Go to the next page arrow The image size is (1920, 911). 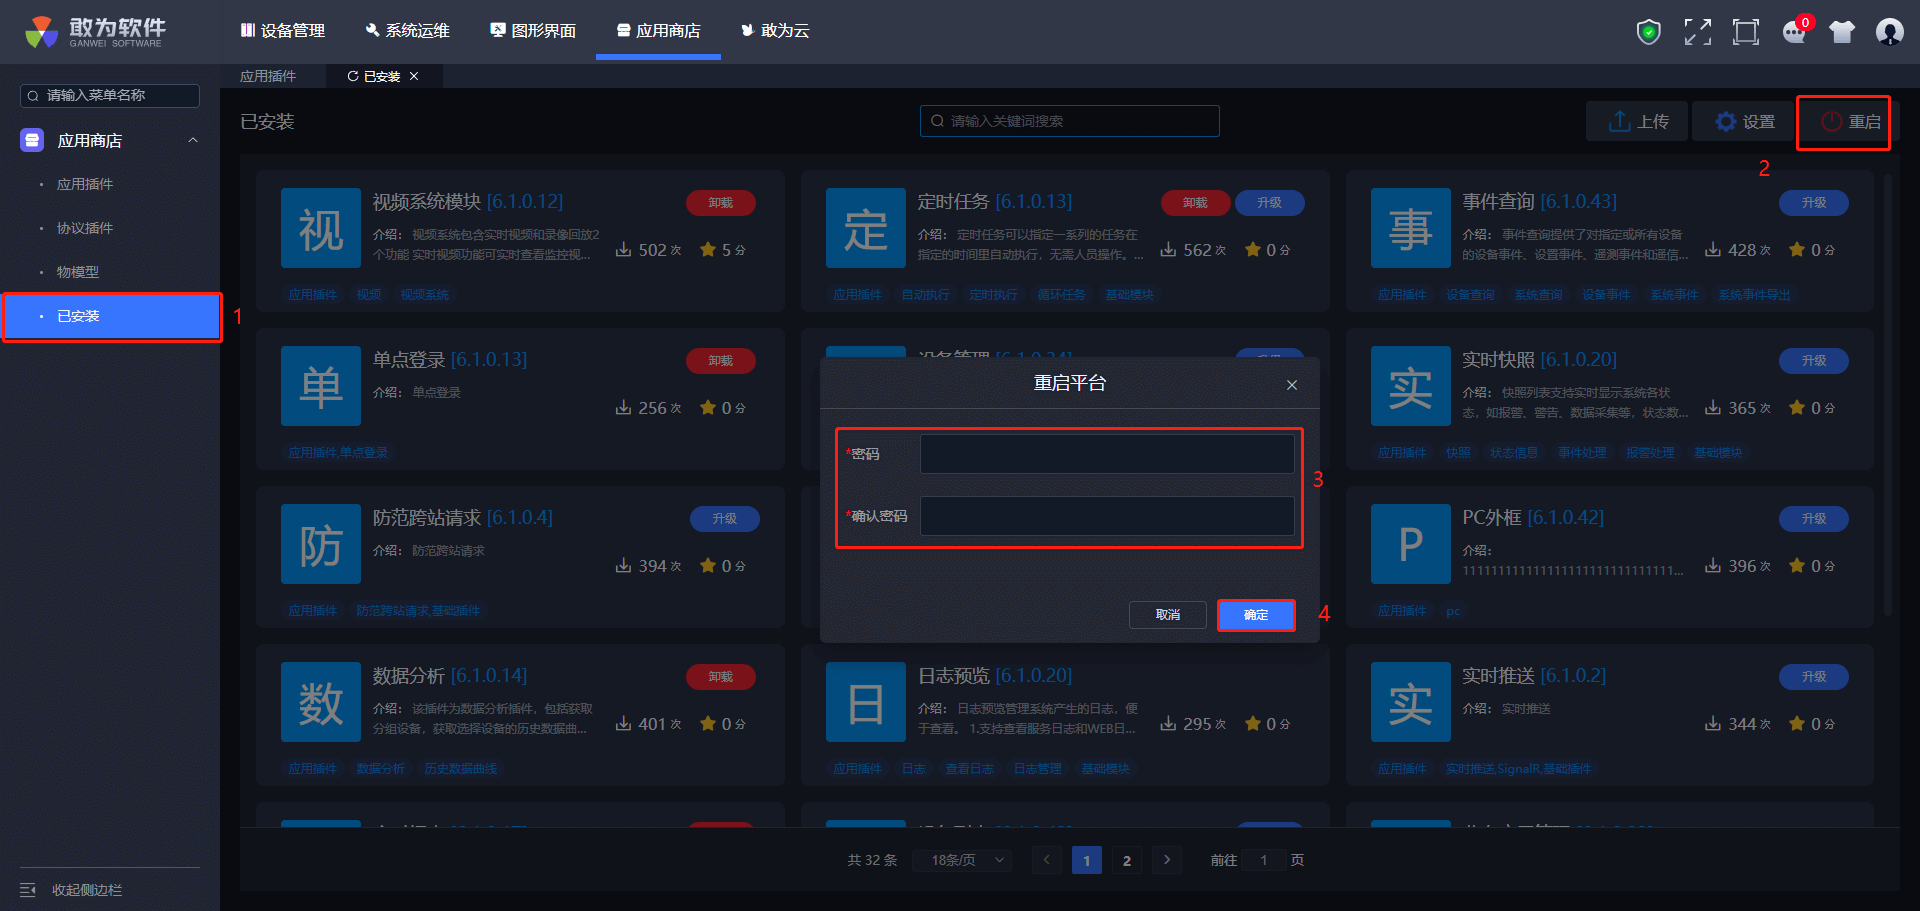tap(1167, 860)
